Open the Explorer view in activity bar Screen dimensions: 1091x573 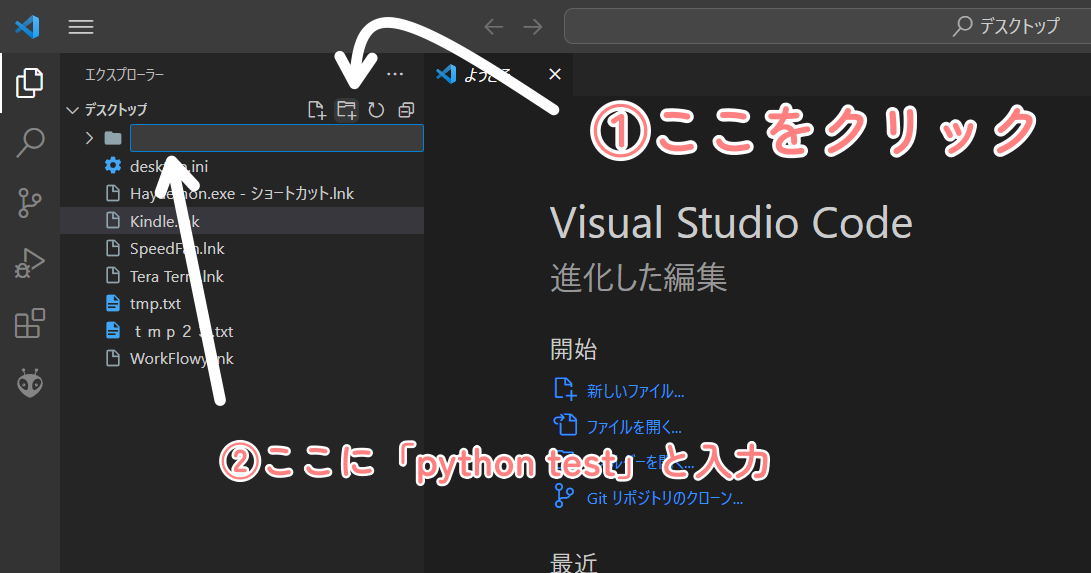tap(29, 83)
